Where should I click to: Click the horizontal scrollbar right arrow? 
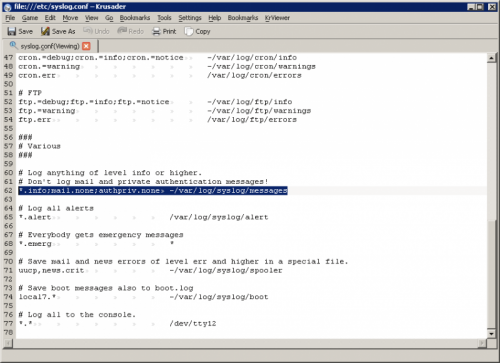(482, 343)
